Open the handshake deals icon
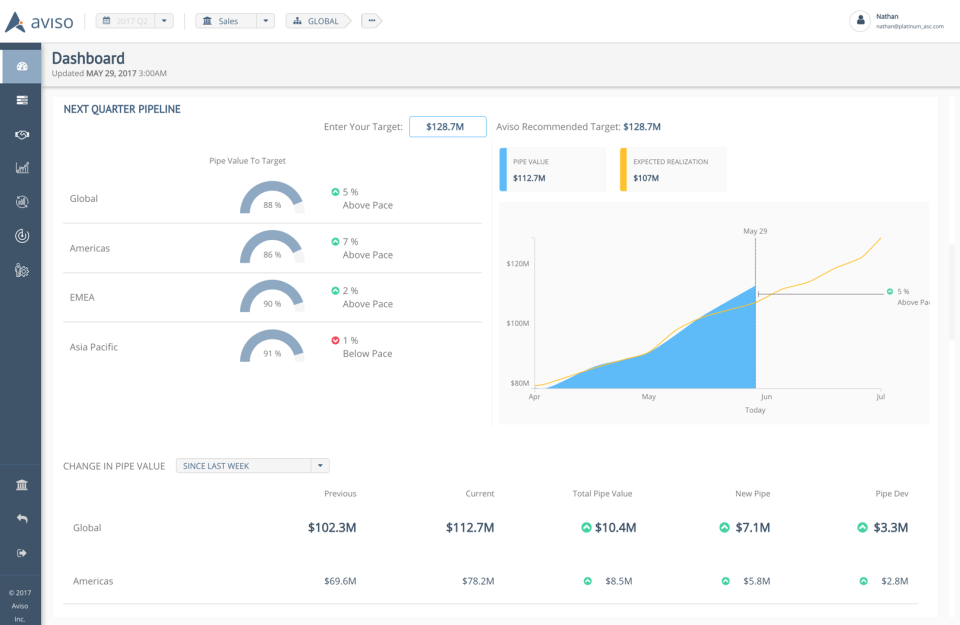Screen dimensions: 960x625 click(21, 134)
